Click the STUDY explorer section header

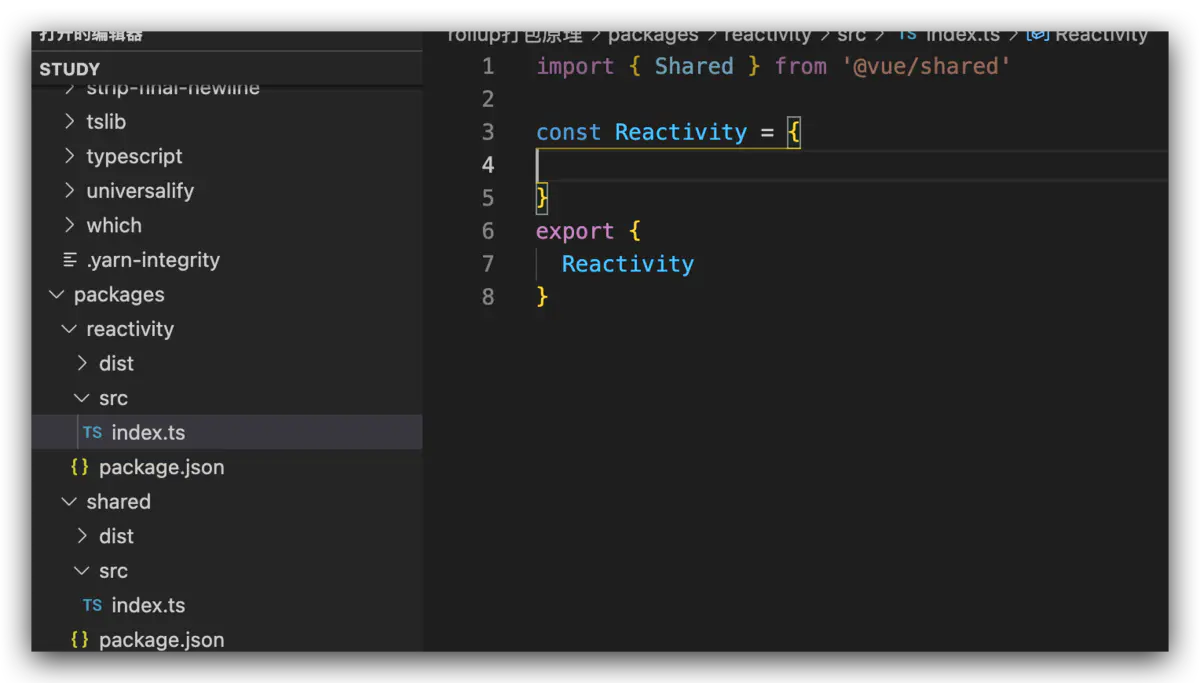point(70,69)
